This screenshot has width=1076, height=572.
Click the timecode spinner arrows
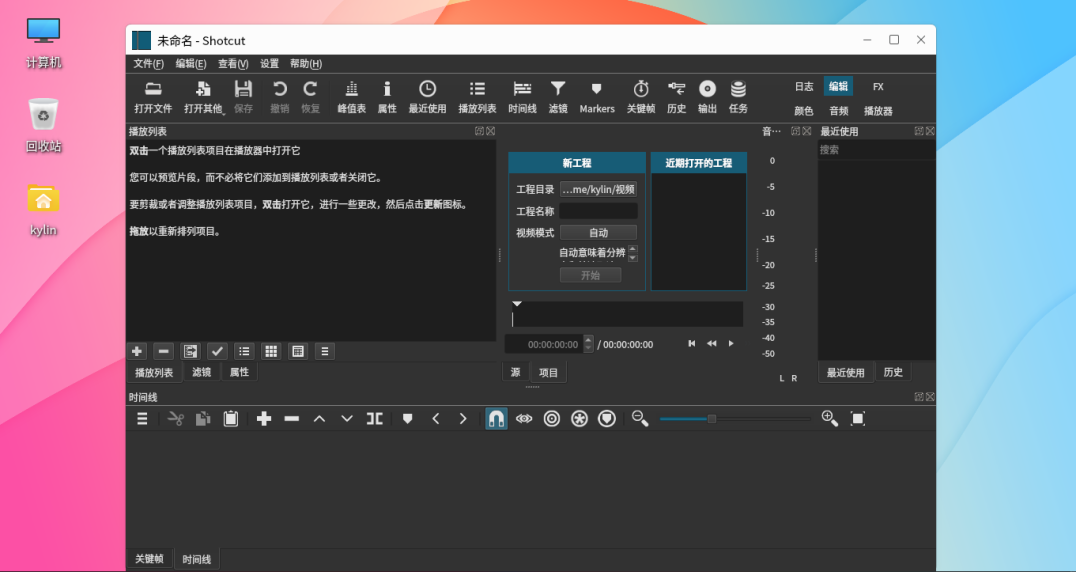click(588, 344)
